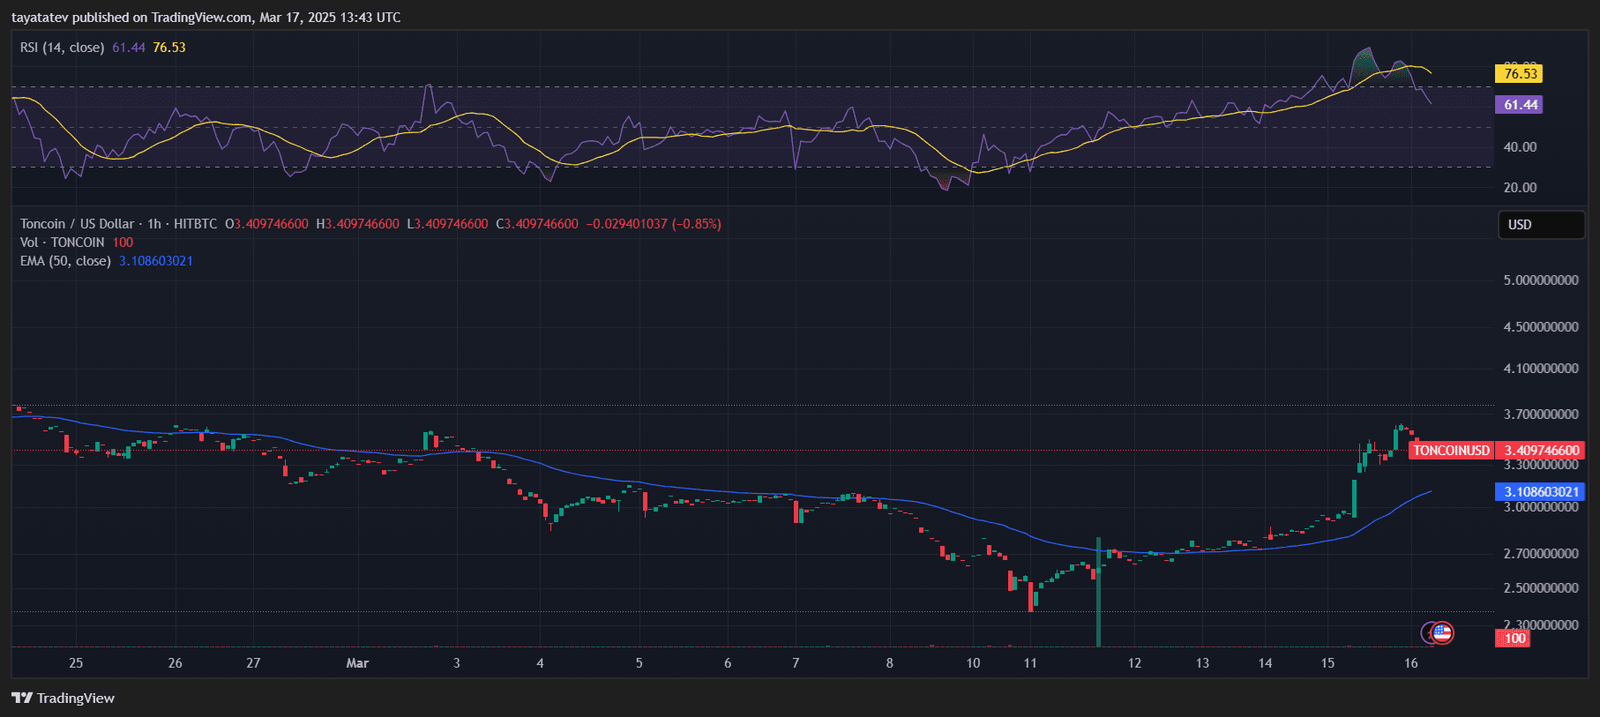
Task: Click the EMA (50, close) indicator label
Action: point(65,261)
